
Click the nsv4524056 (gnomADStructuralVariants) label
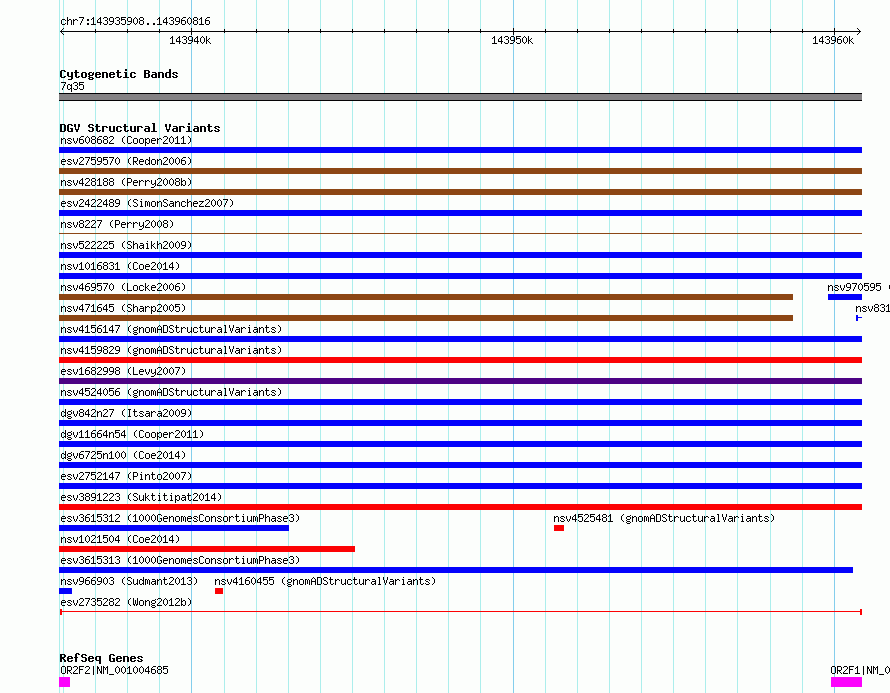pyautogui.click(x=171, y=392)
